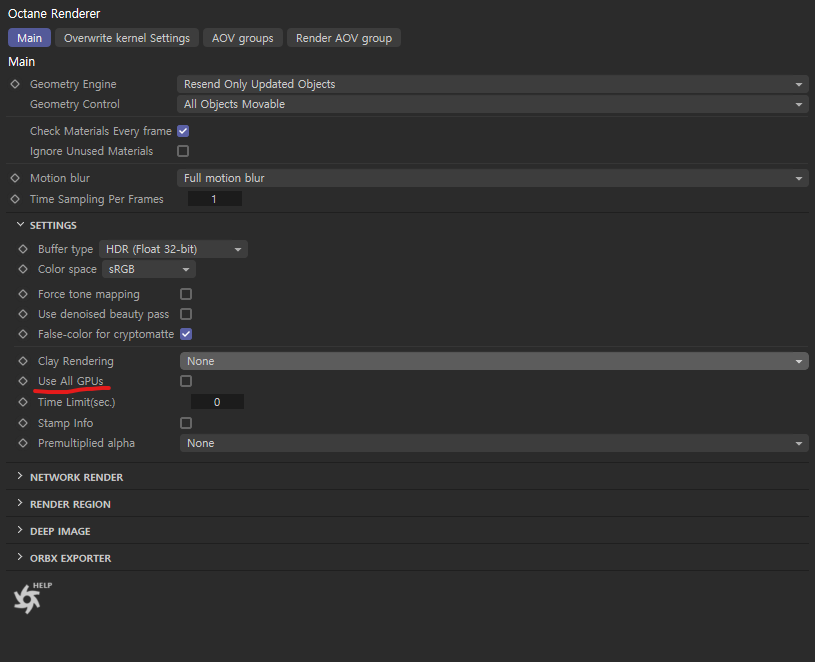Toggle keyframe diamond next to Stamp Info
The width and height of the screenshot is (815, 662).
[23, 423]
